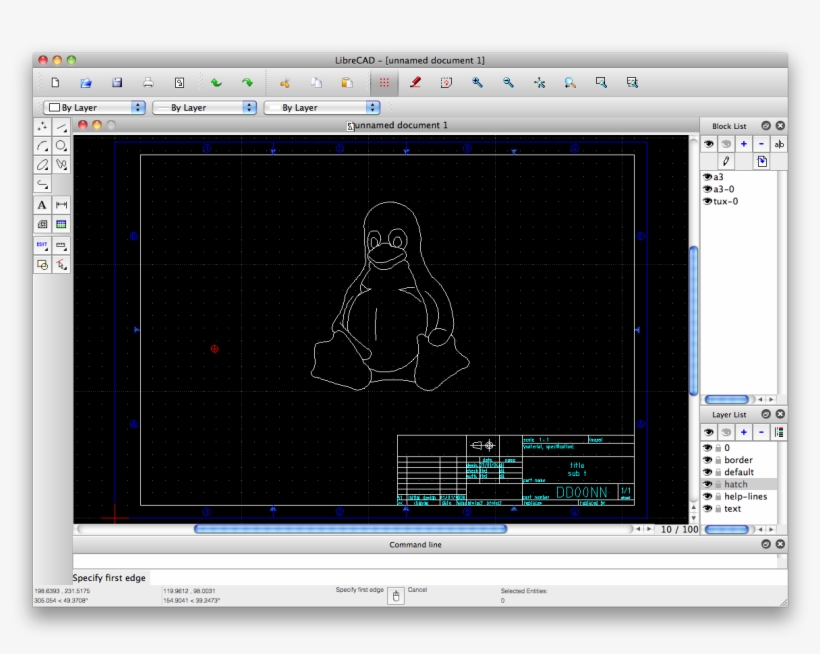Open the Polylines tool menu

(x=42, y=184)
